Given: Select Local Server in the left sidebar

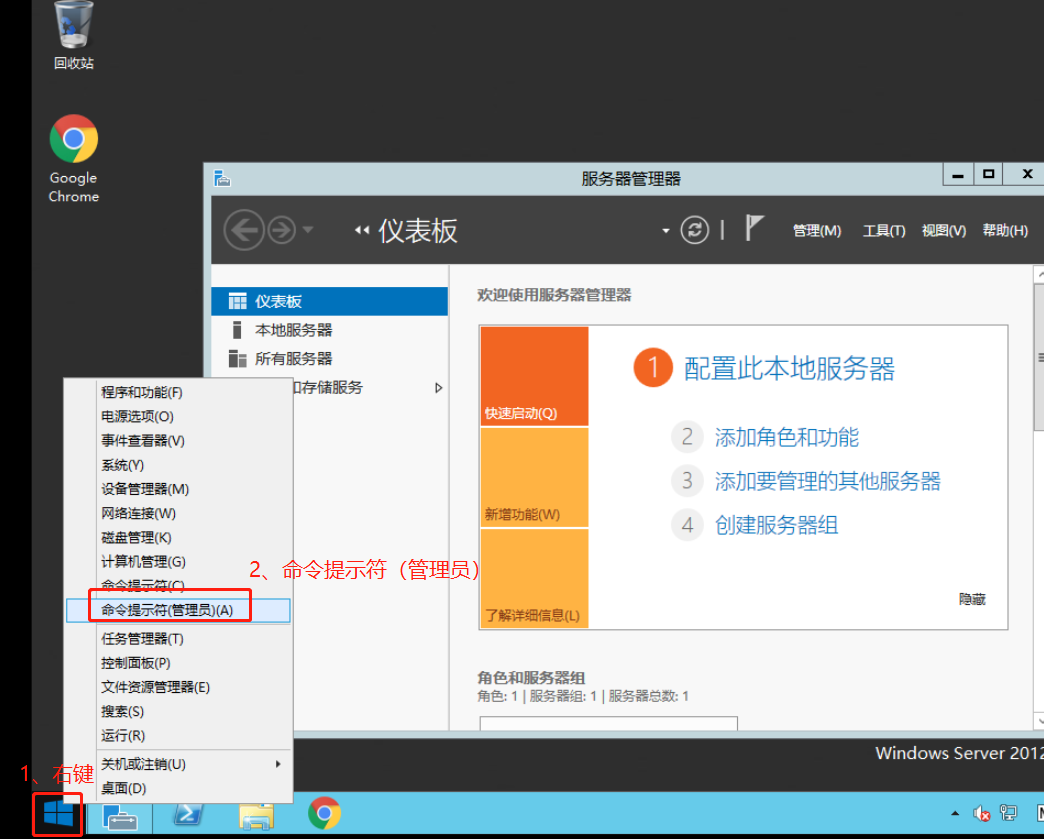Looking at the screenshot, I should coord(293,330).
